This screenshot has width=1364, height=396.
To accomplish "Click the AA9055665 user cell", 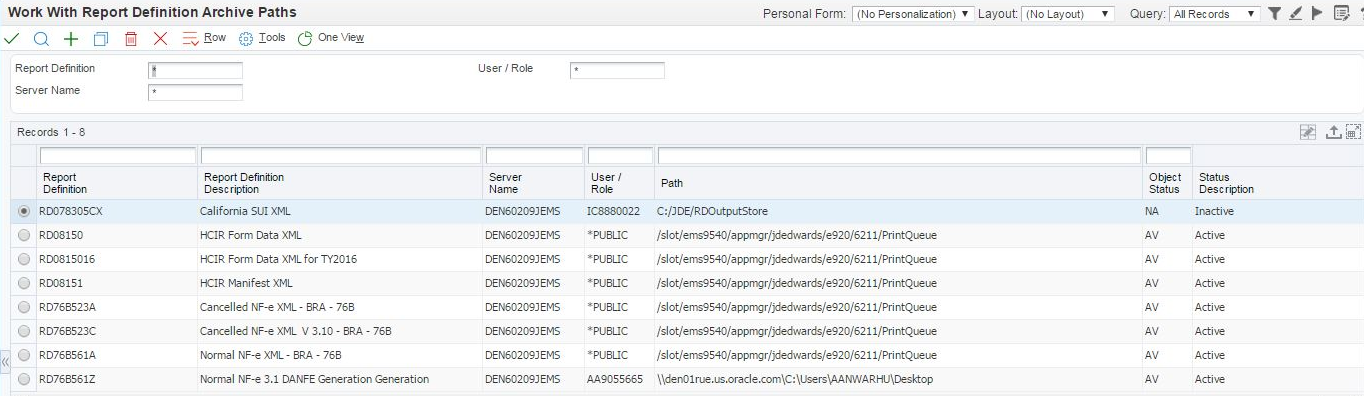I will click(614, 379).
